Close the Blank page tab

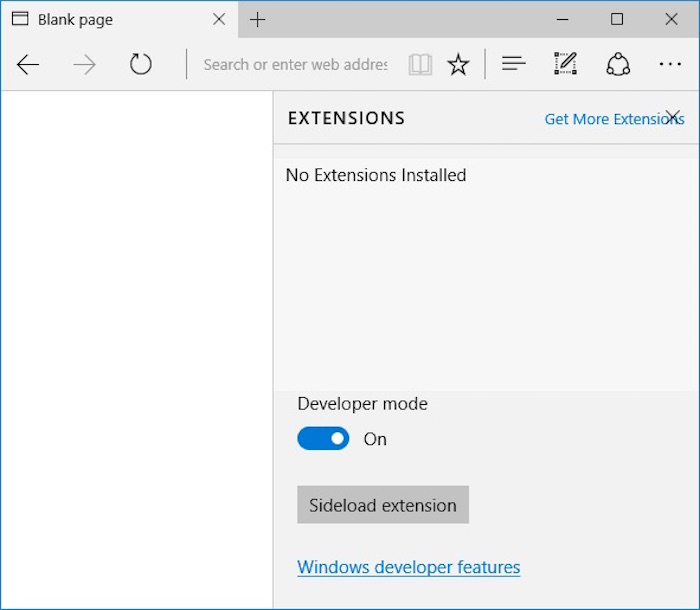tap(219, 20)
